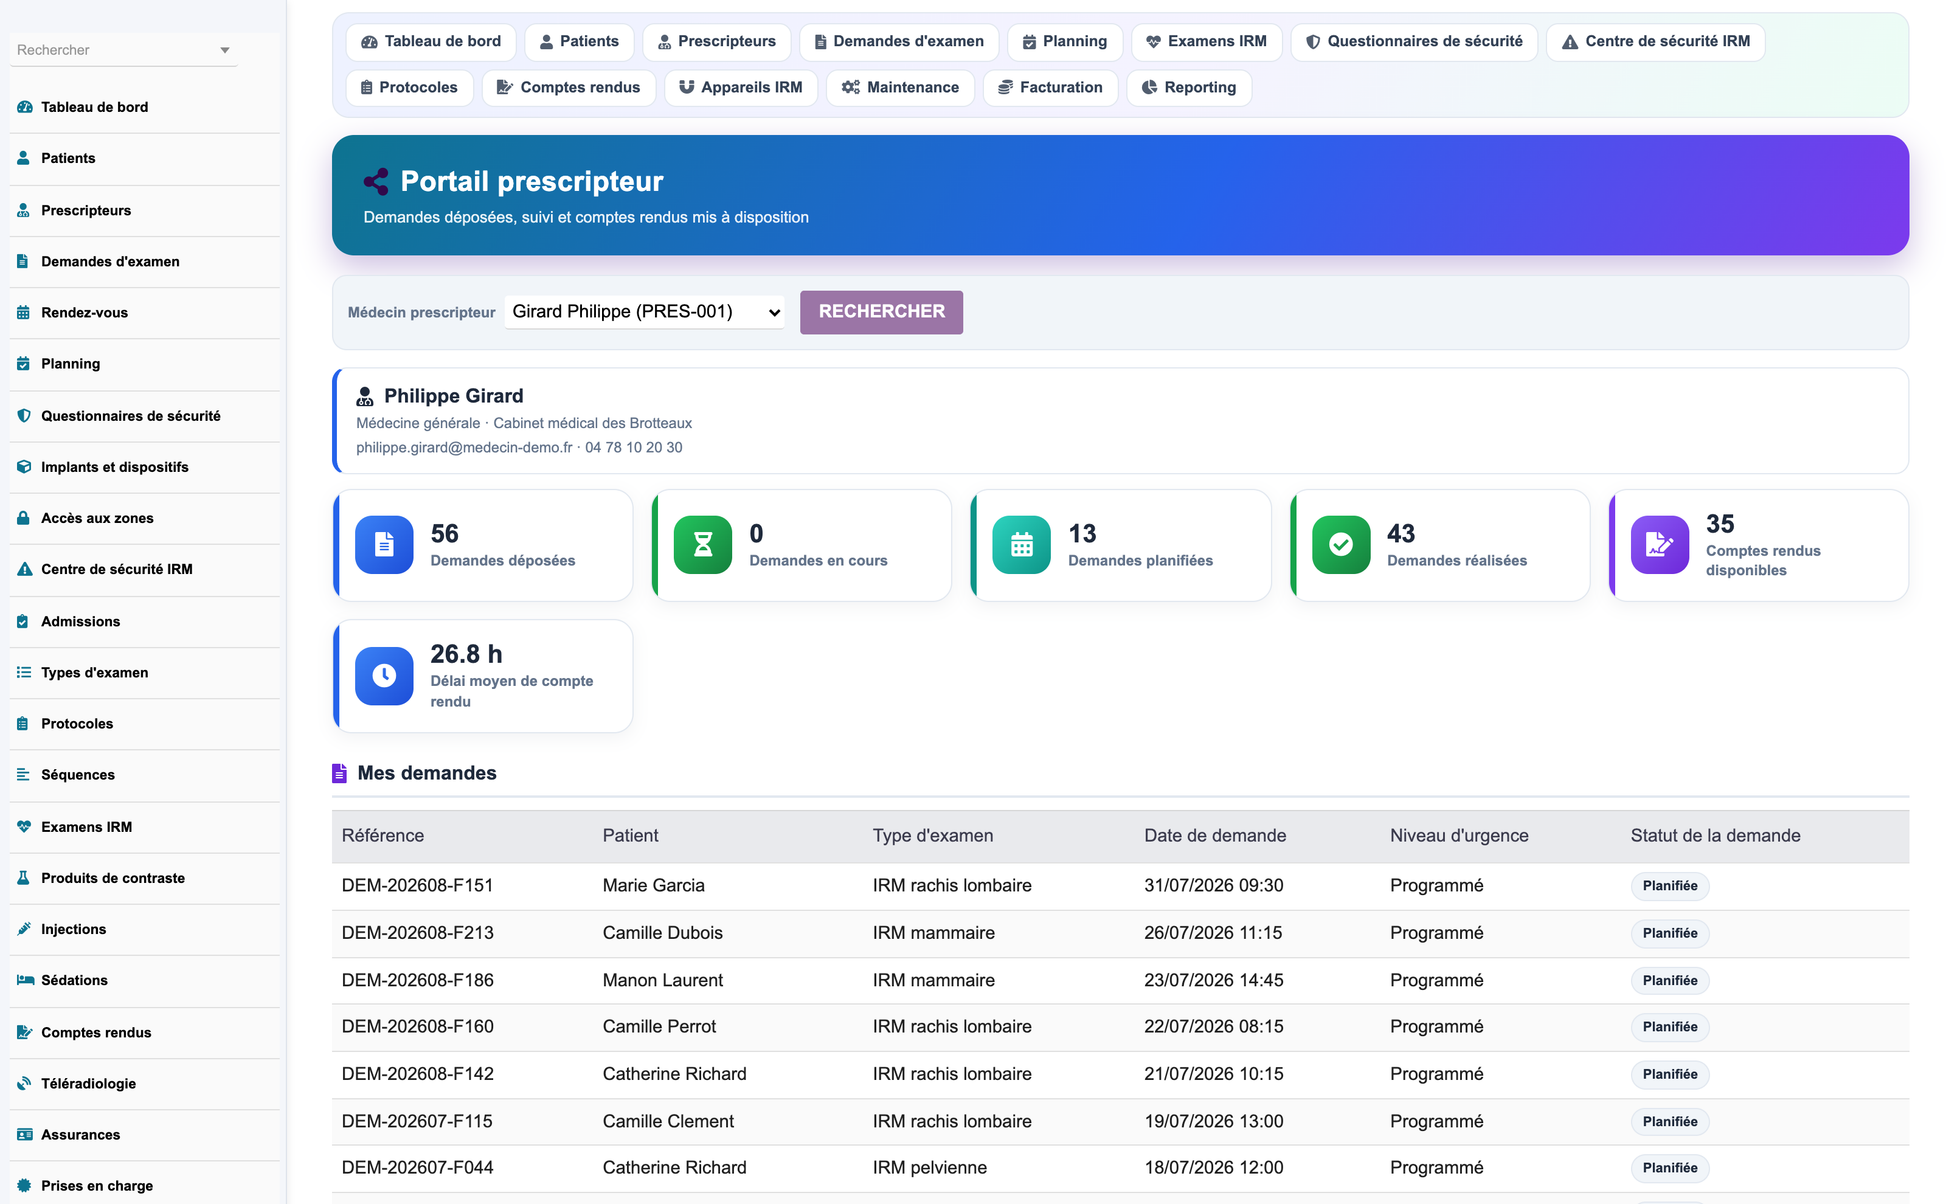Click the Assurances sidebar card icon
This screenshot has height=1204, width=1946.
click(25, 1134)
